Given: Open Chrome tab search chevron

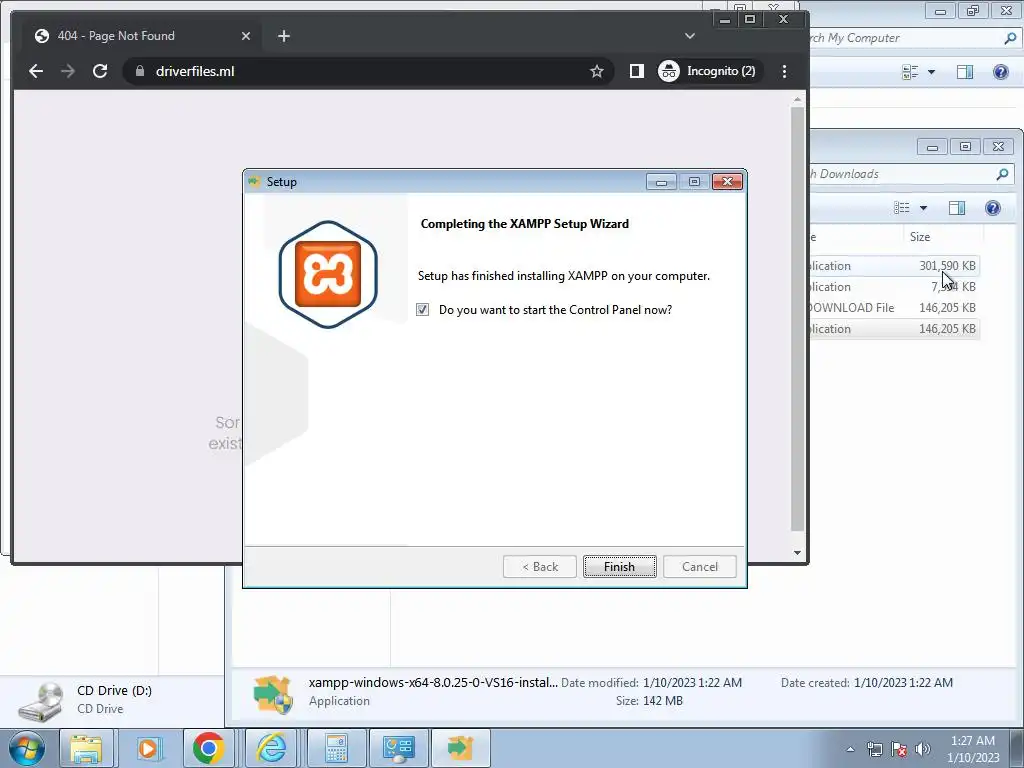Looking at the screenshot, I should point(690,36).
